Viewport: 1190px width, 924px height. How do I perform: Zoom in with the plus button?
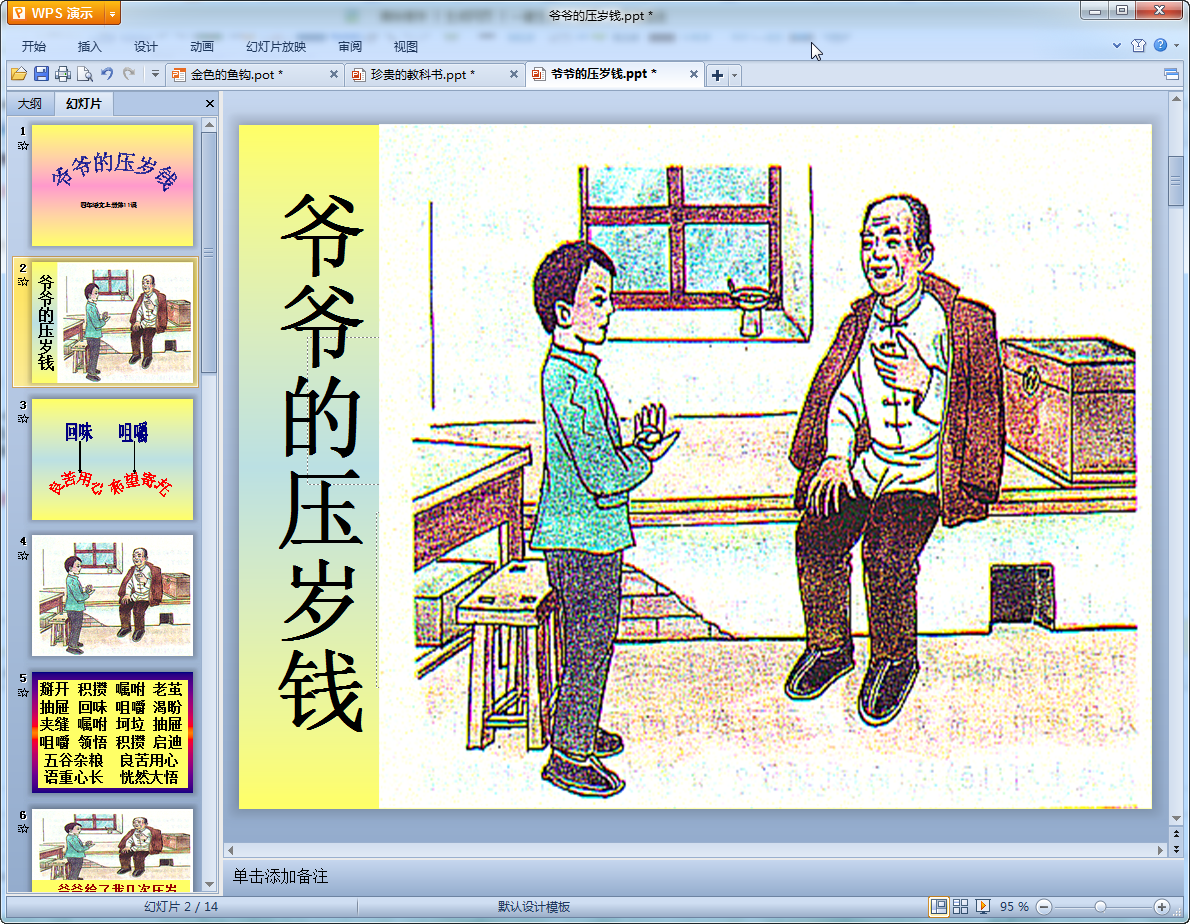tap(1161, 907)
